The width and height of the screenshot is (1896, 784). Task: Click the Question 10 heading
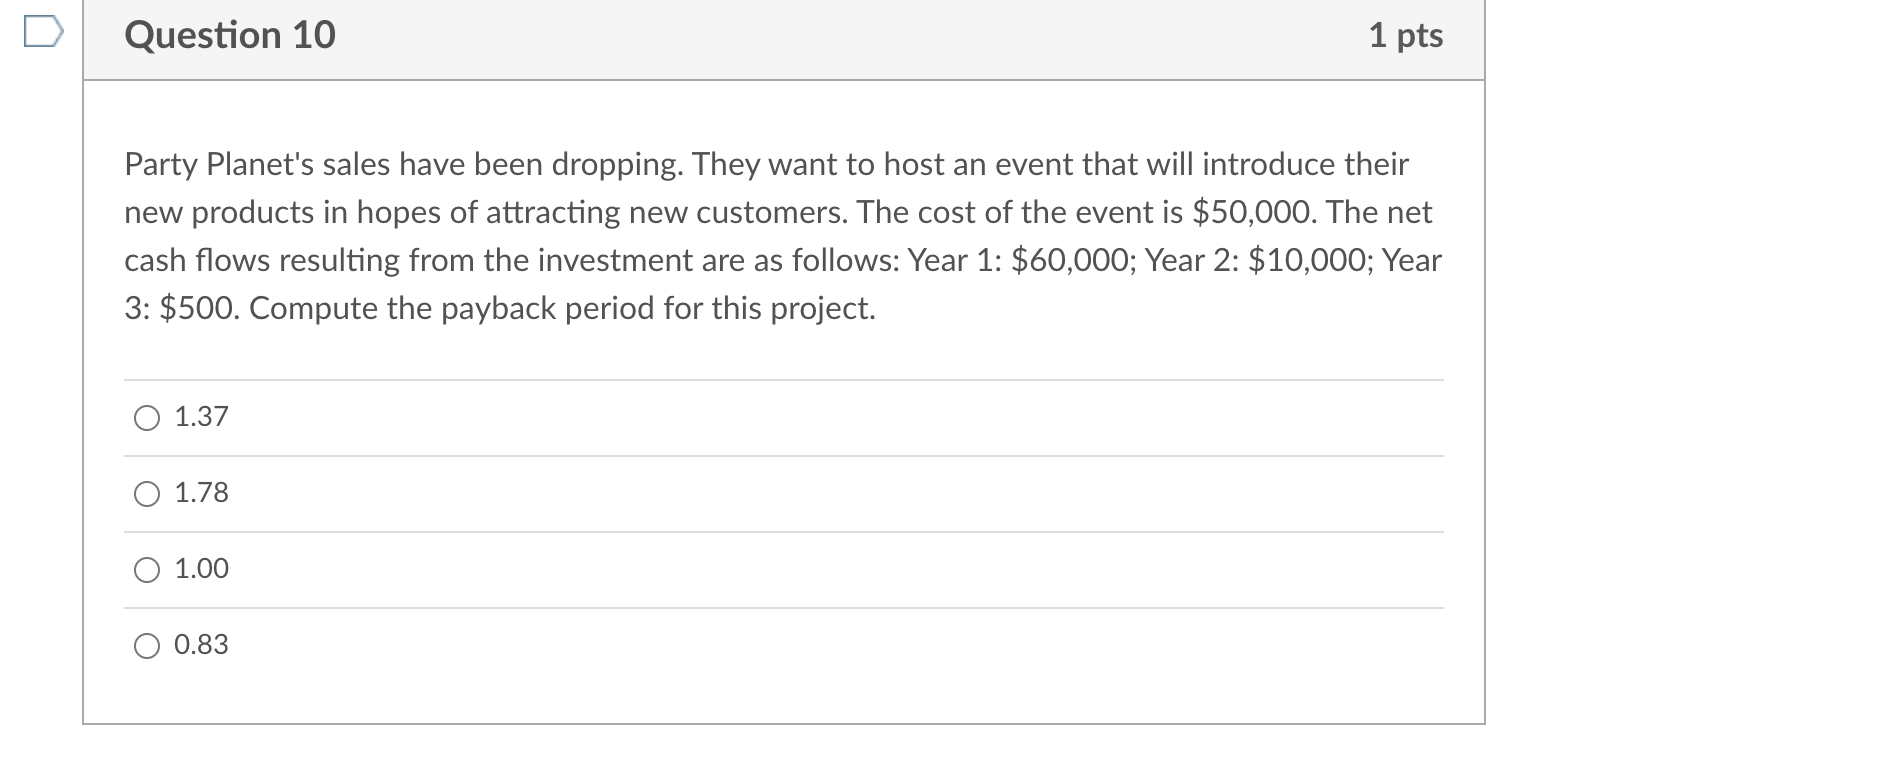[x=230, y=35]
